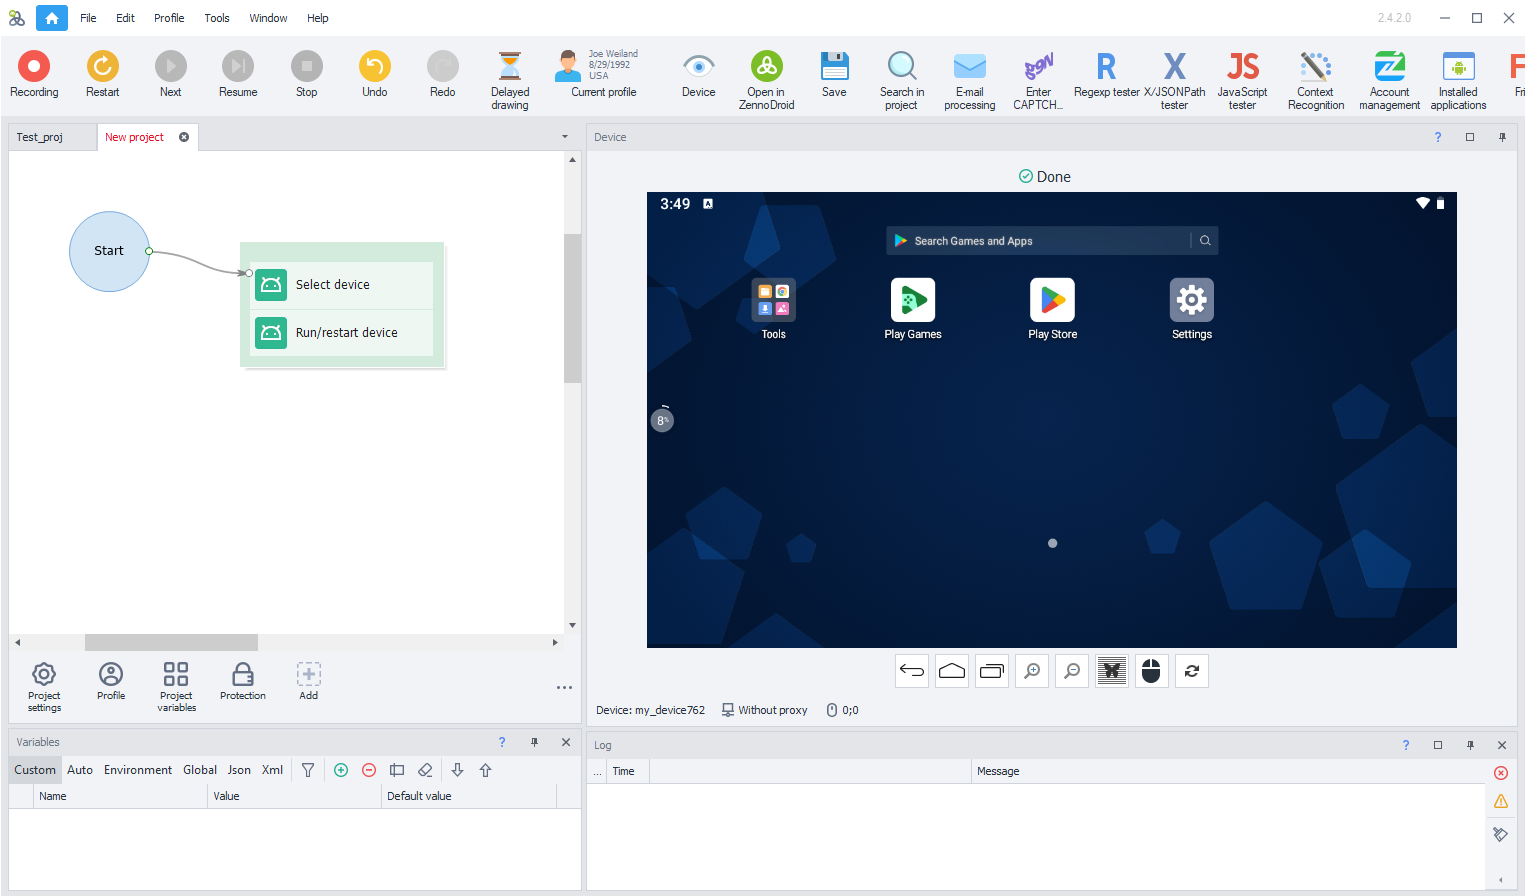
Task: Zoom in on the device screenshot
Action: (x=1031, y=671)
